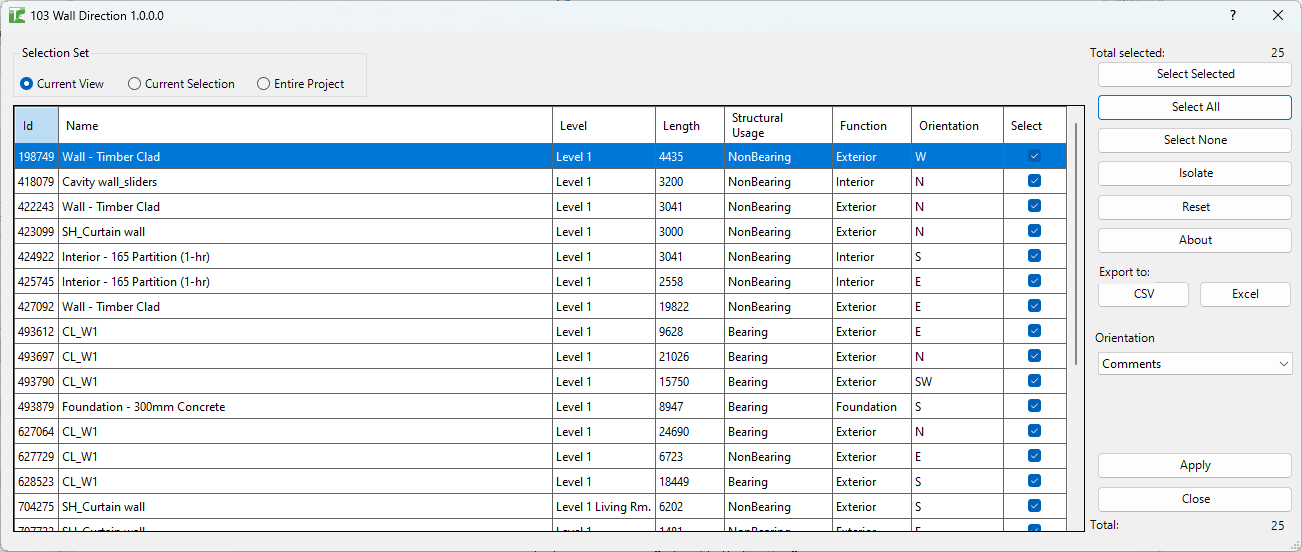Export the wall list to Excel
Viewport: 1302px width, 552px height.
1245,294
